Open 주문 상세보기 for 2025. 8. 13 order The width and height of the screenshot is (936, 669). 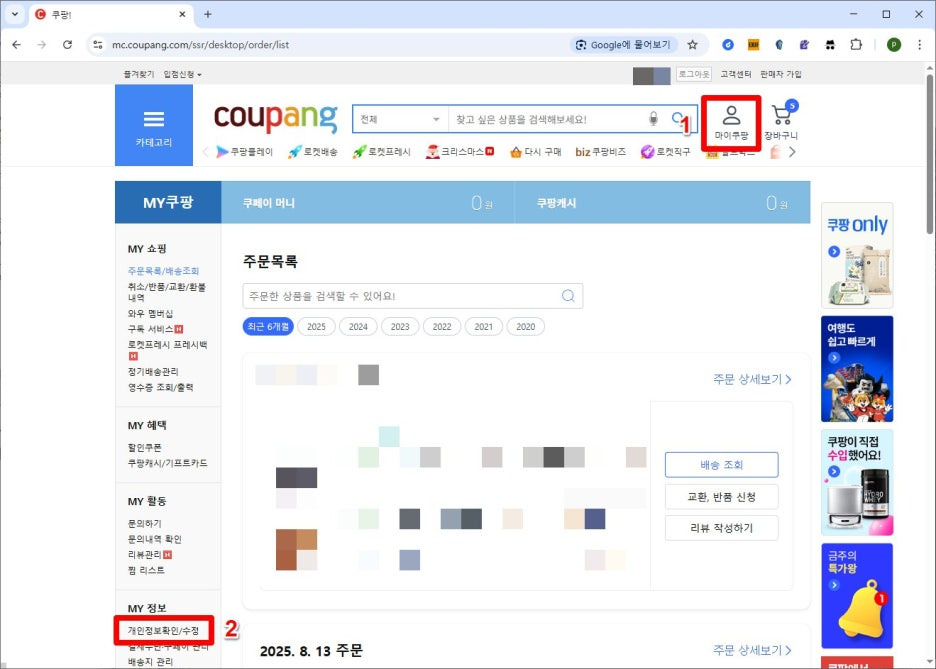pos(752,650)
